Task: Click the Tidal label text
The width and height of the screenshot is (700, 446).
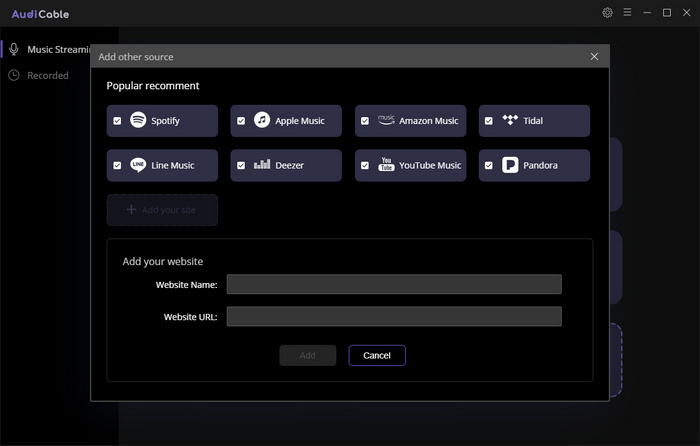Action: pos(533,121)
